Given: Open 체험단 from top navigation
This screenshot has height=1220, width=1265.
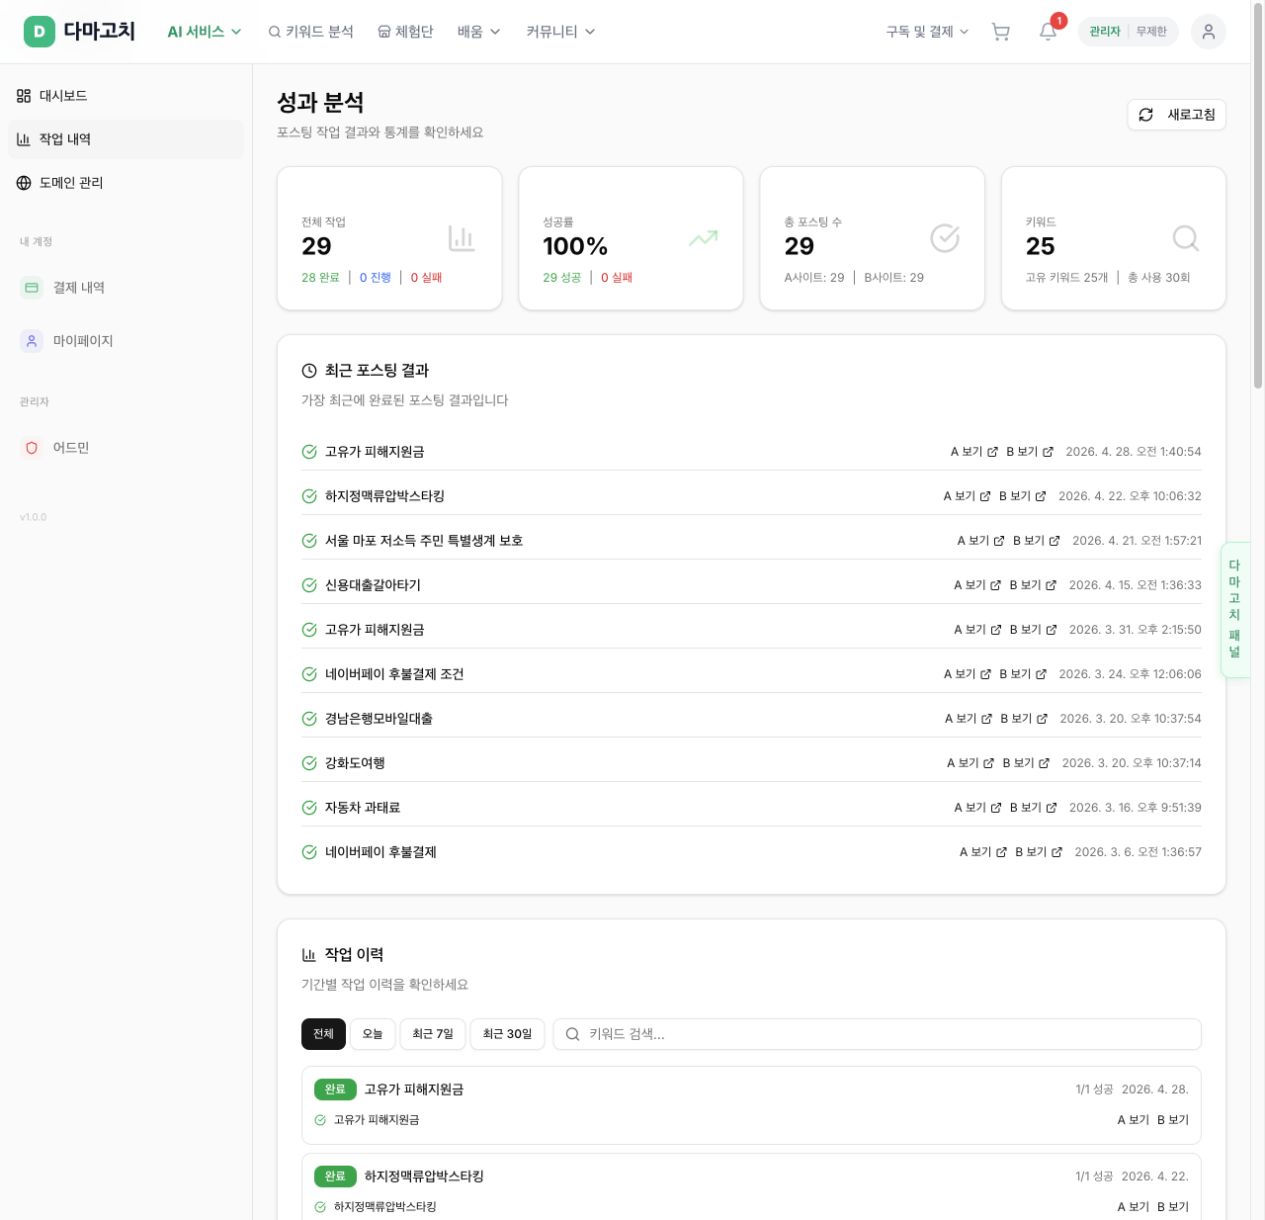Looking at the screenshot, I should [405, 32].
